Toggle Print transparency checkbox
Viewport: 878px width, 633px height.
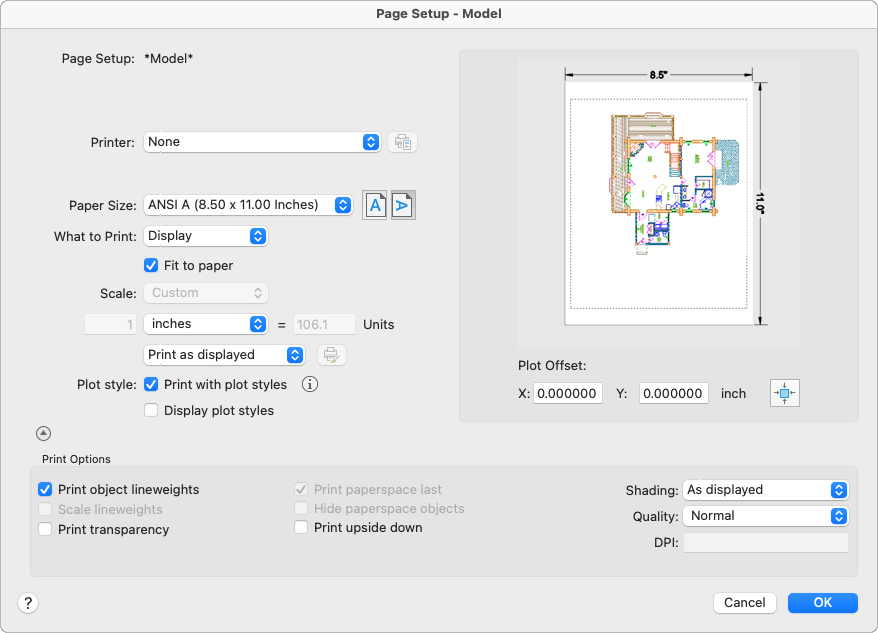pos(45,530)
